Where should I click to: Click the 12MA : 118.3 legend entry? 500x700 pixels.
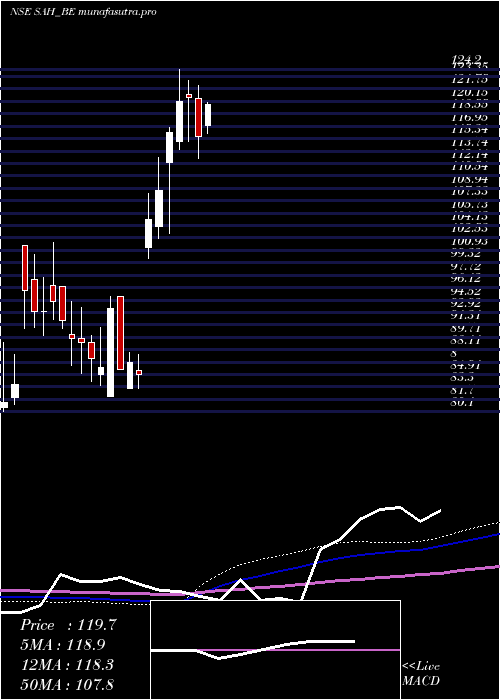67,665
